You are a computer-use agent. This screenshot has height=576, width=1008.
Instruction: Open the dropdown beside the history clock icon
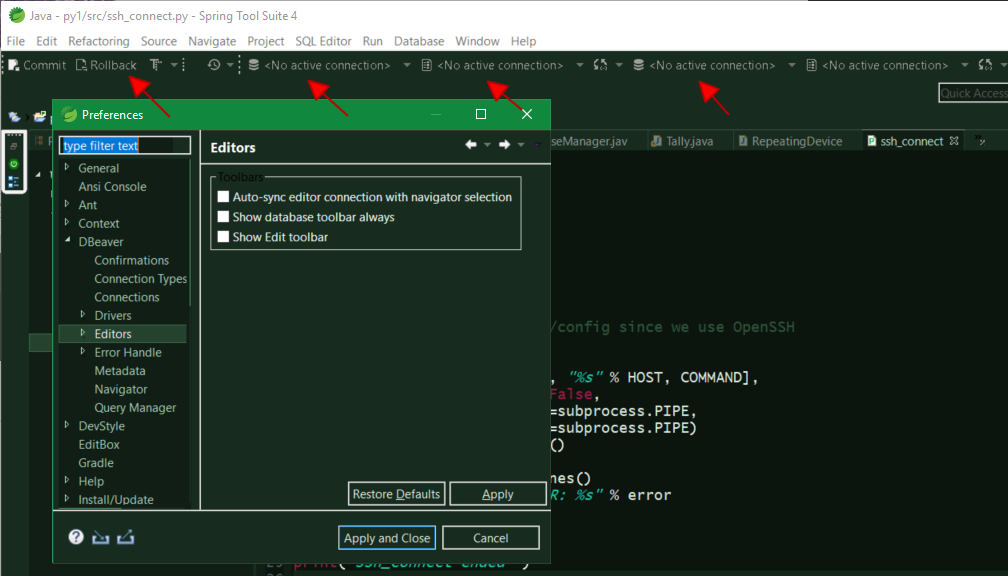[x=230, y=65]
